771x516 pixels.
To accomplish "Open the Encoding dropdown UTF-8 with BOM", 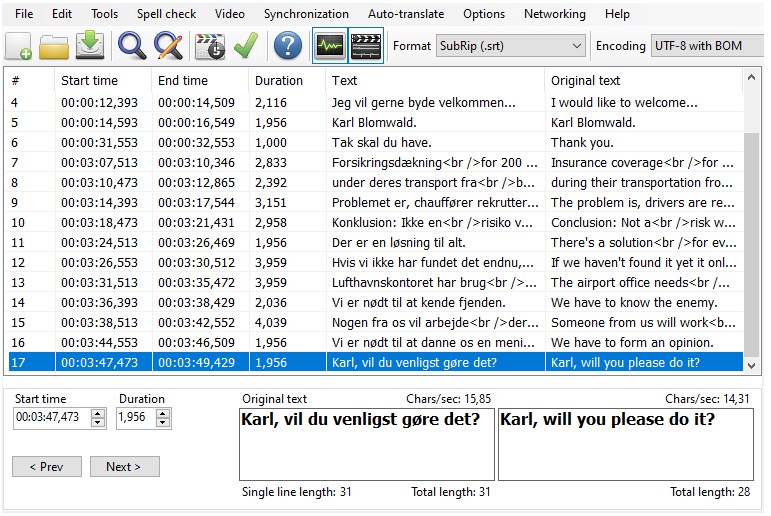I will pos(708,46).
